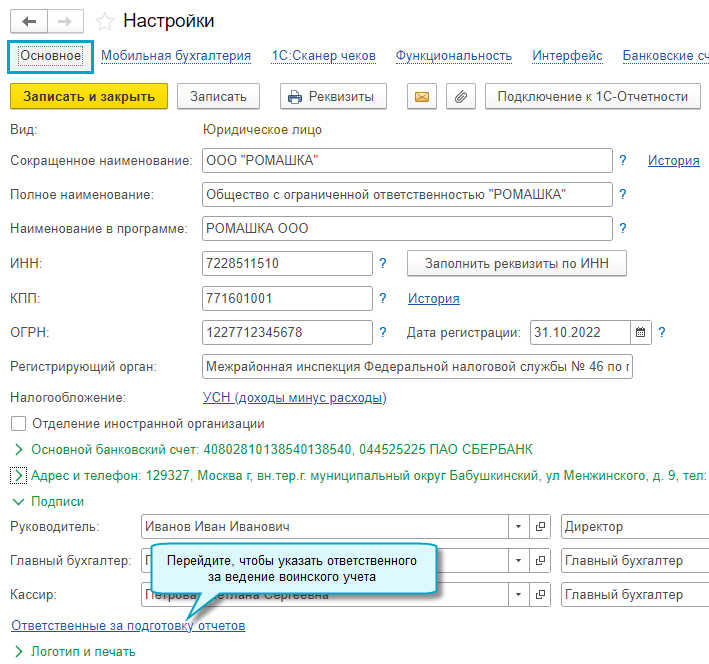Viewport: 709px width, 664px height.
Task: Go back using the left arrow button
Action: (x=29, y=21)
